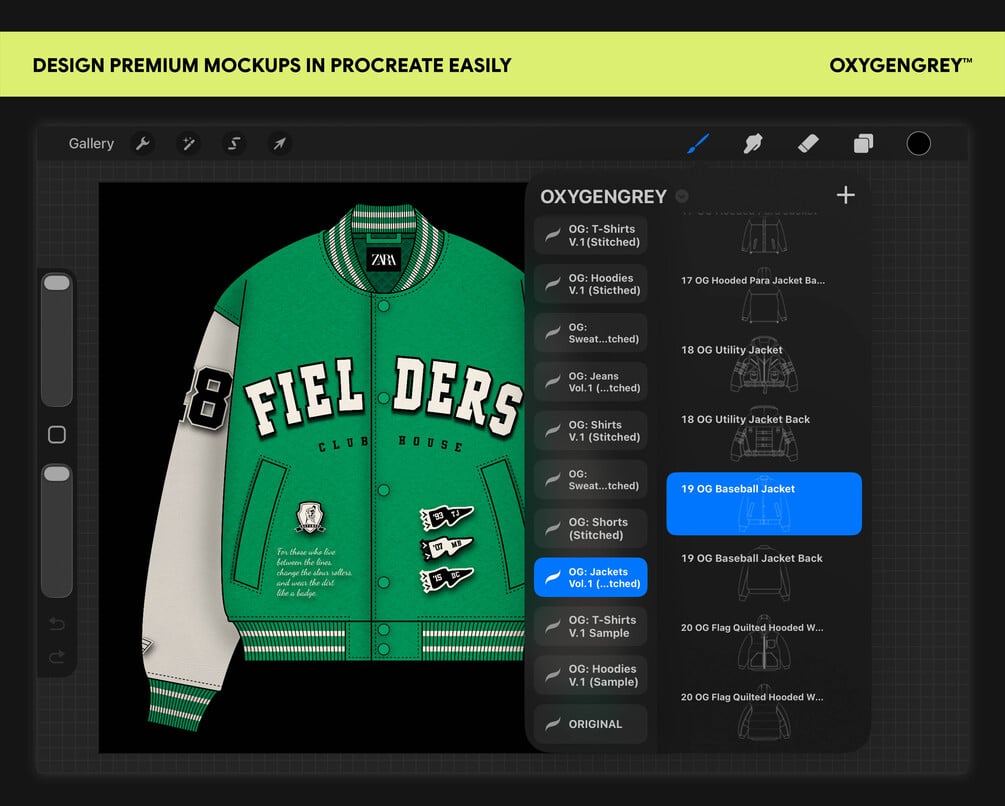Click the brush icon beside OG: Shorts (Stitched)

tap(552, 529)
